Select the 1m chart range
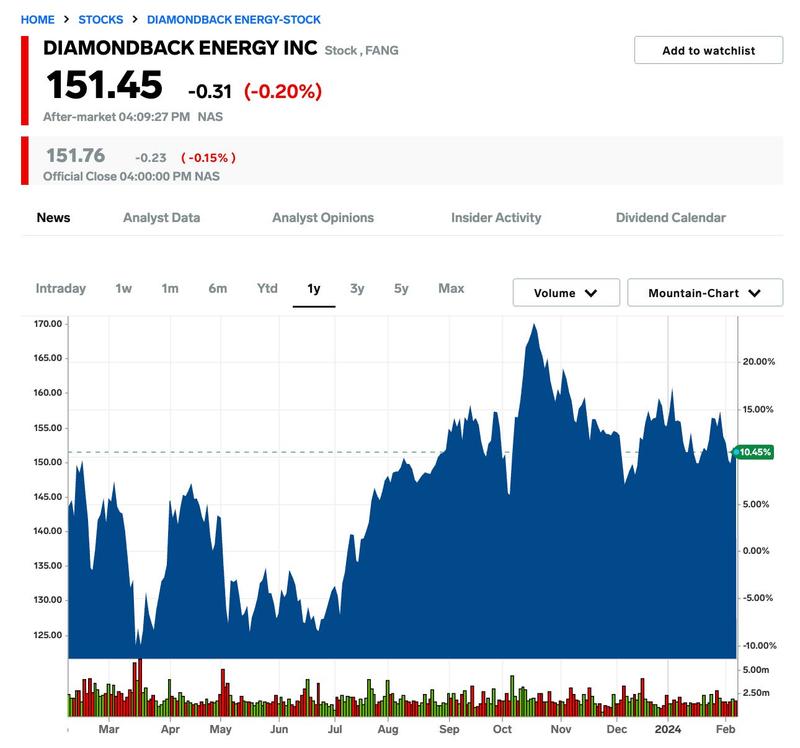 click(x=170, y=289)
